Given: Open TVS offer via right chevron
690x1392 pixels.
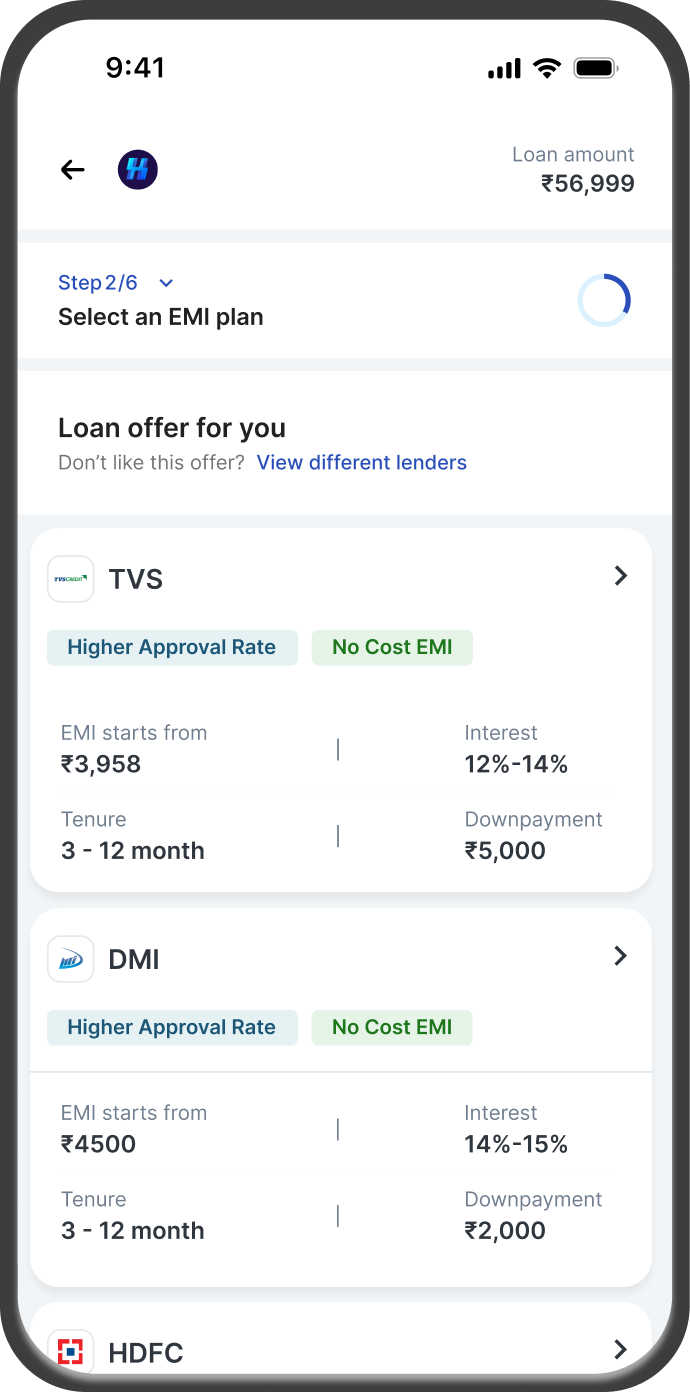Looking at the screenshot, I should click(620, 576).
